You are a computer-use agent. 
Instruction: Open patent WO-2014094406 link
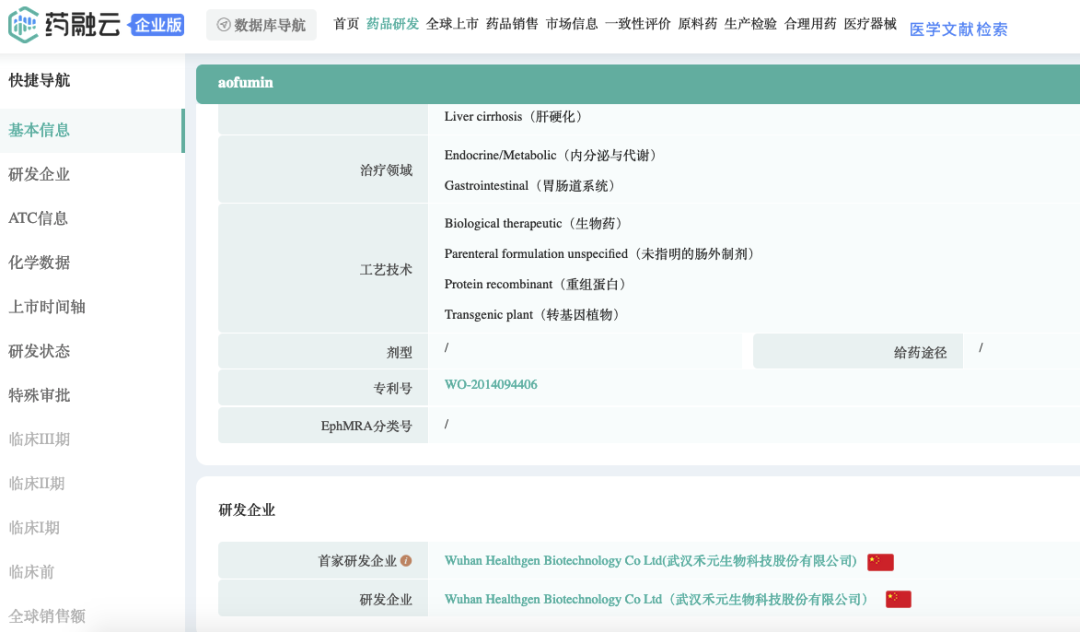[491, 385]
